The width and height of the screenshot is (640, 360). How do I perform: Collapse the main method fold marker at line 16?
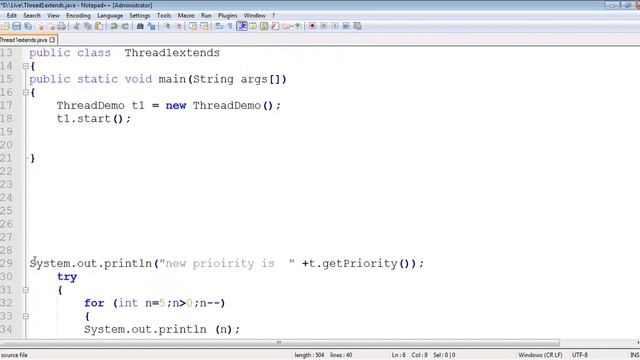[26, 93]
